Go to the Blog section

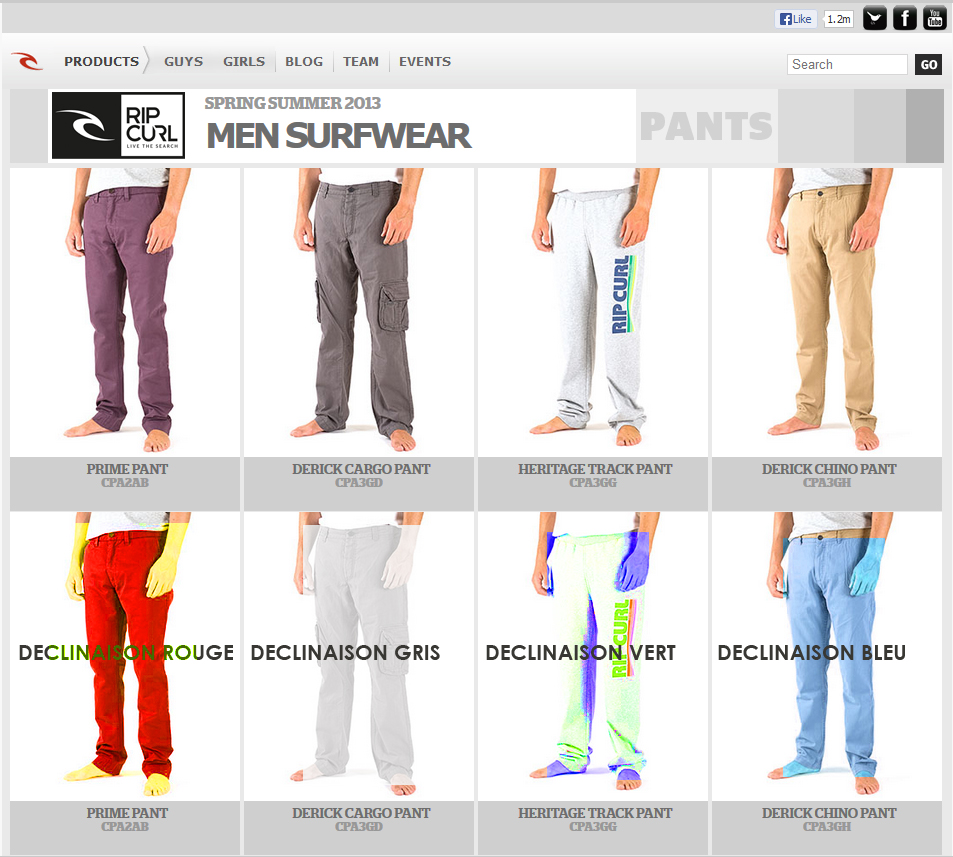pyautogui.click(x=304, y=61)
